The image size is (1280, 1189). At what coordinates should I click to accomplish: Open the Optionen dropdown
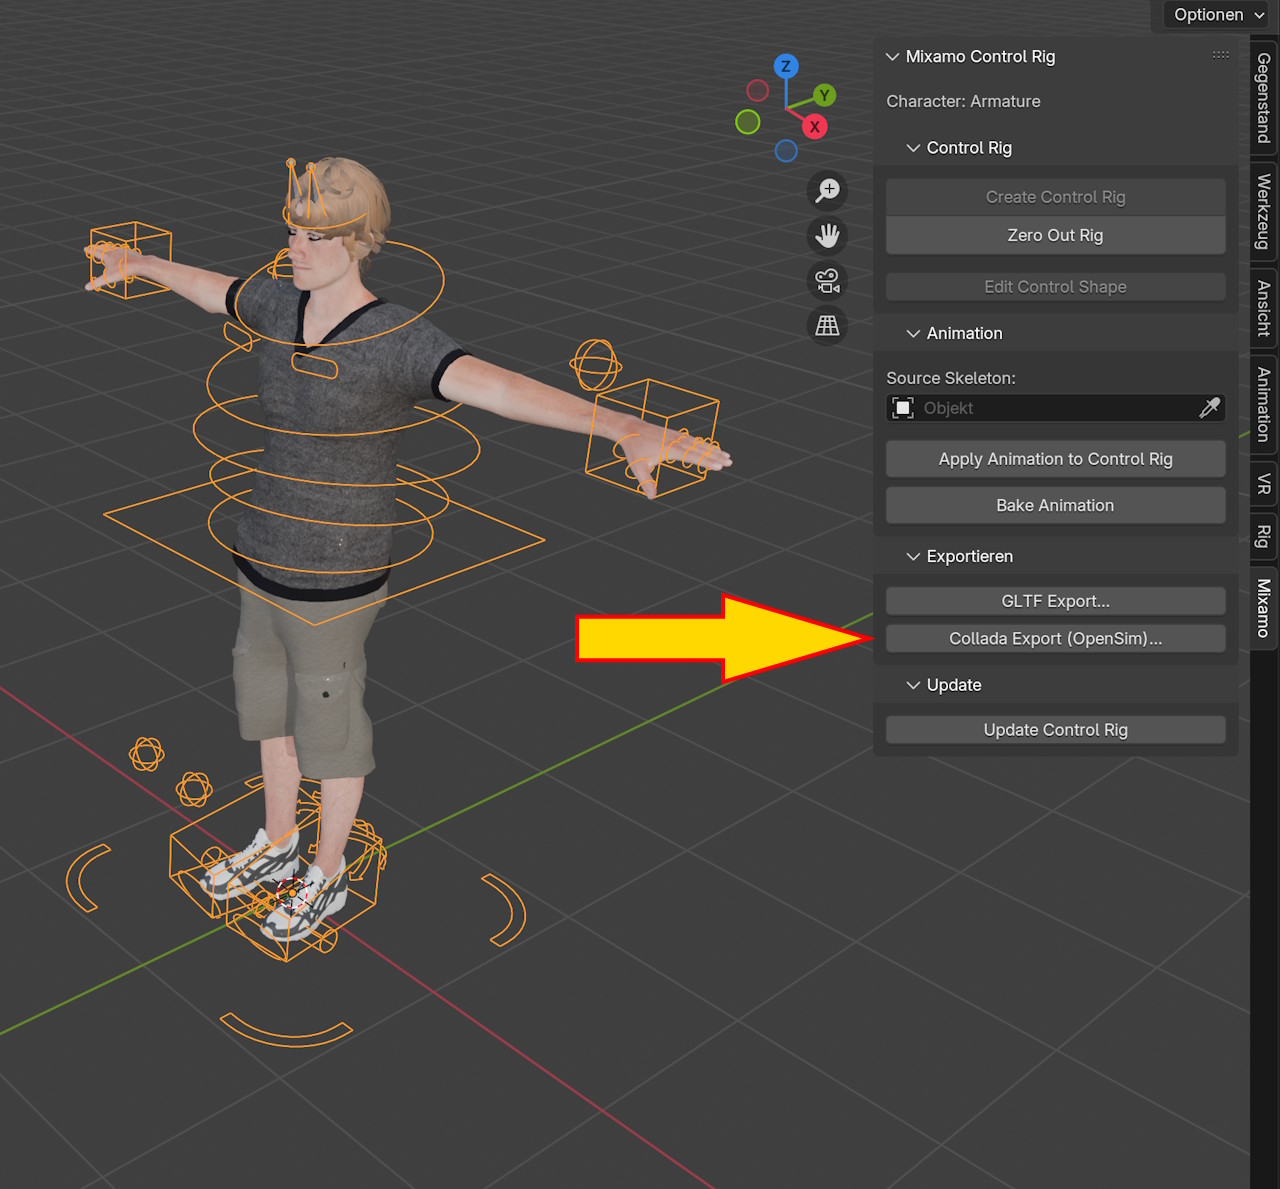pyautogui.click(x=1218, y=15)
